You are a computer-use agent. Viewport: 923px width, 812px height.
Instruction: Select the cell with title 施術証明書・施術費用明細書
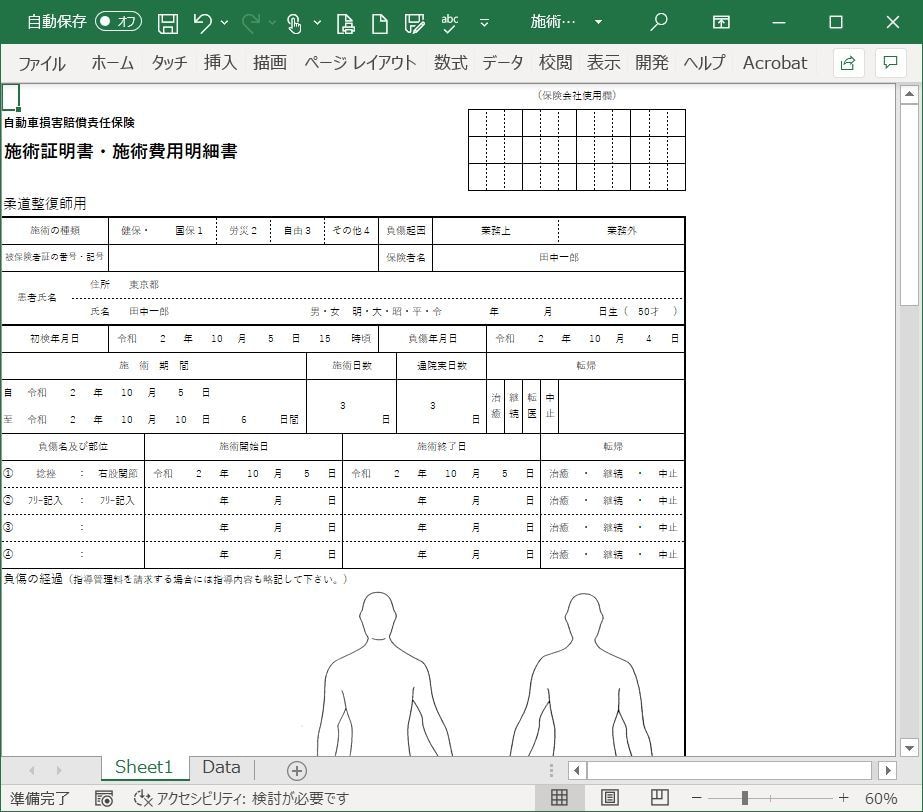pyautogui.click(x=121, y=151)
